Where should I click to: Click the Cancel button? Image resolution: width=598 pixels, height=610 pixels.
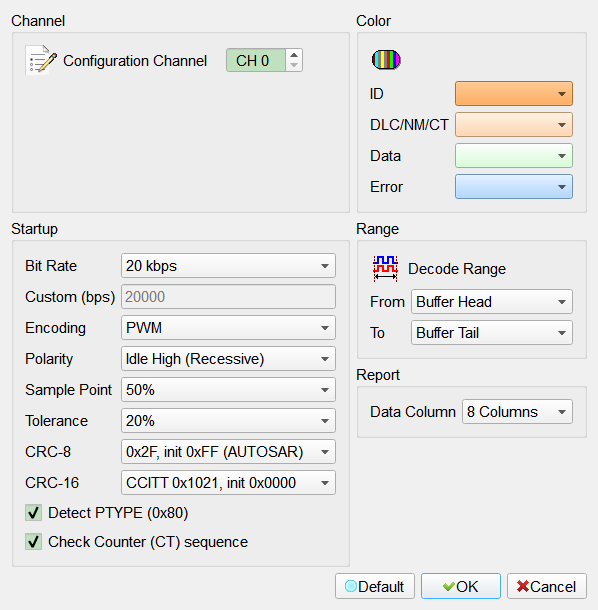tap(547, 586)
